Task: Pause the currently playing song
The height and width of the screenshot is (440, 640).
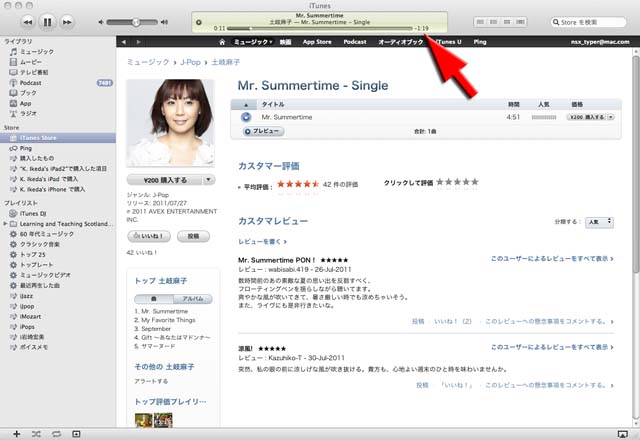Action: pos(47,22)
